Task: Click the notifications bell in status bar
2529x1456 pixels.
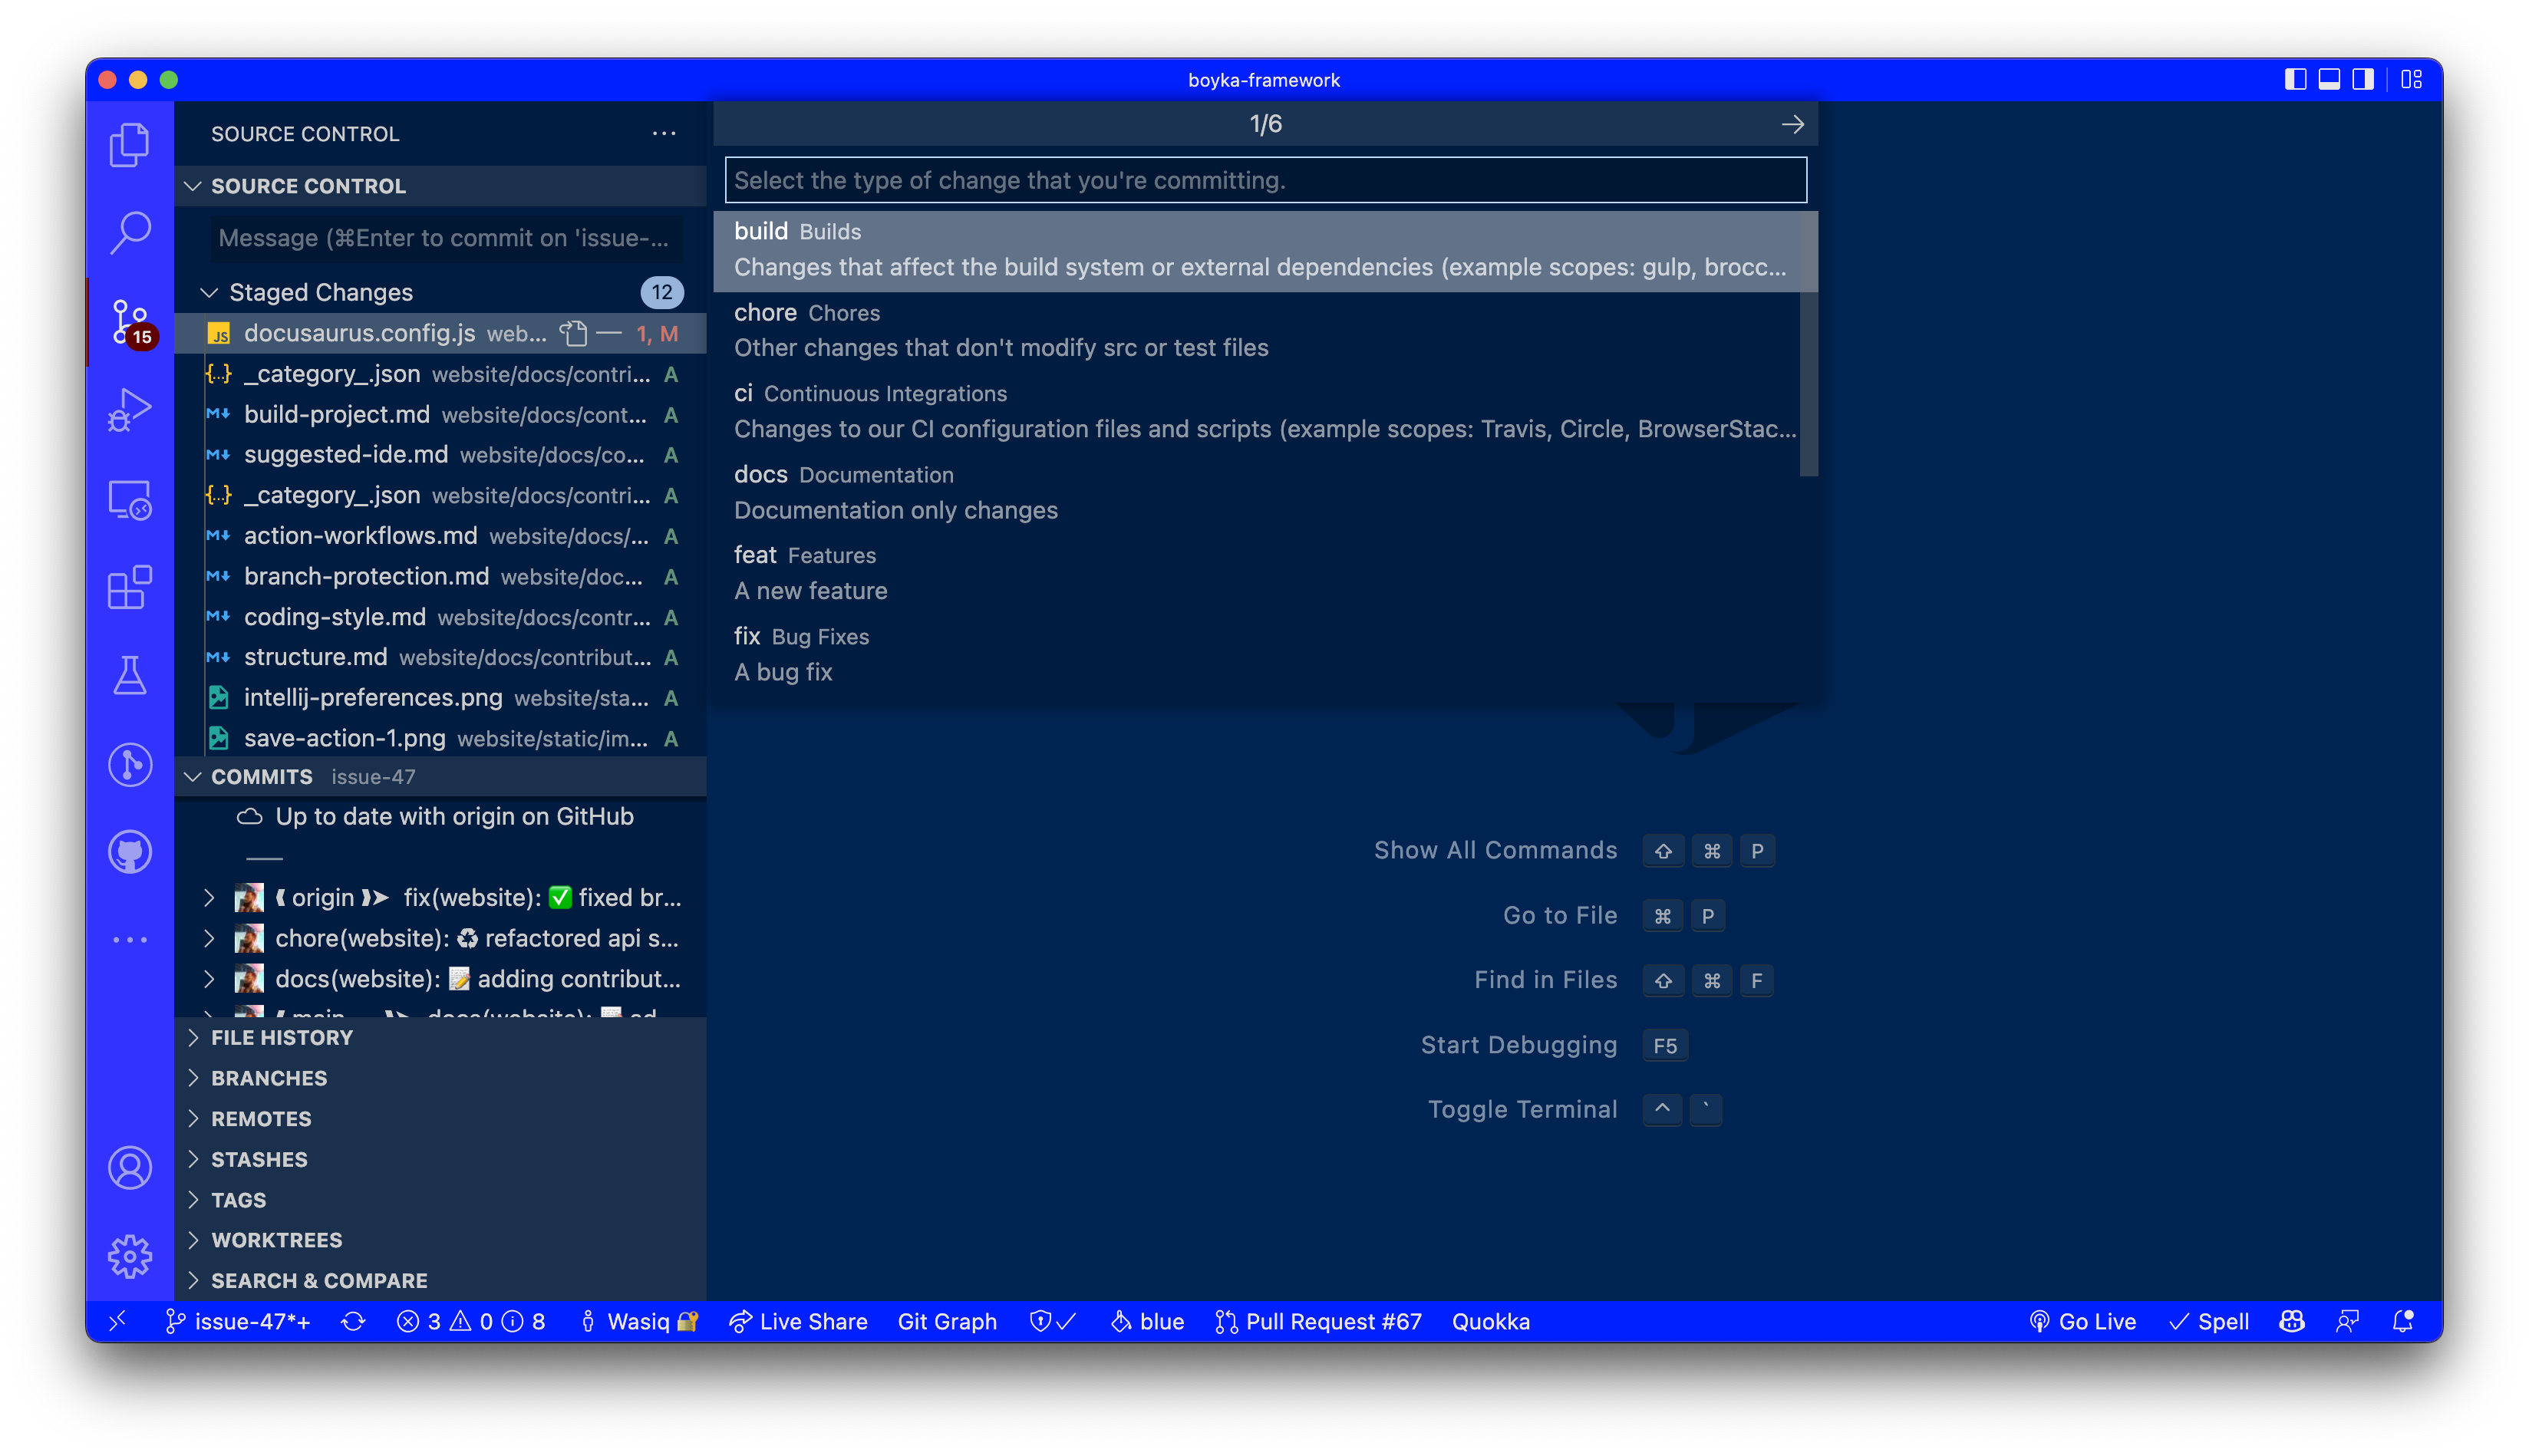Action: (x=2402, y=1321)
